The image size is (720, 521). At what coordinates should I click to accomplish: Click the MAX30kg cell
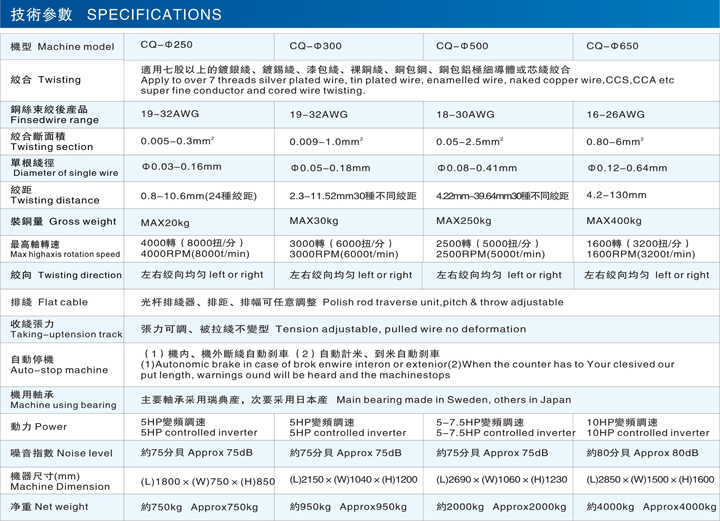pyautogui.click(x=314, y=221)
